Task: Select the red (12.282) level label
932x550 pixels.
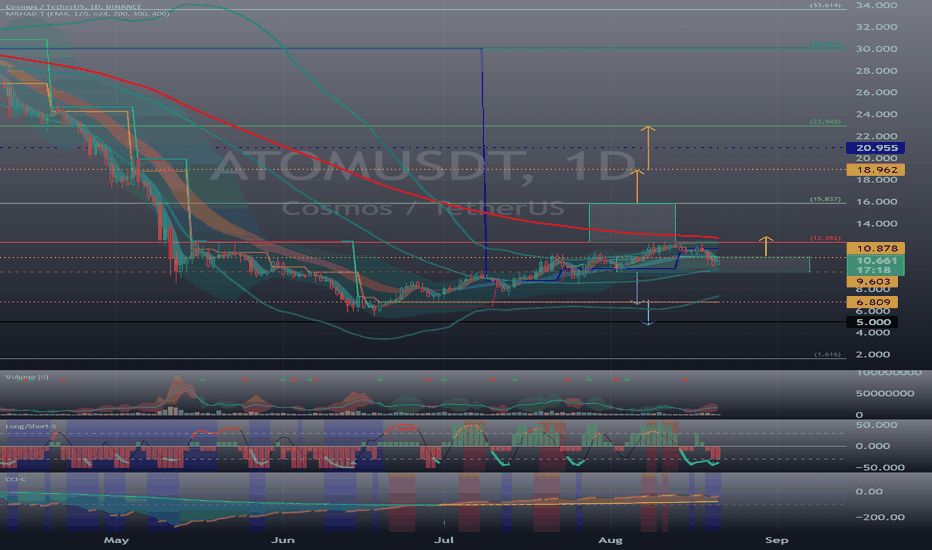Action: [825, 238]
